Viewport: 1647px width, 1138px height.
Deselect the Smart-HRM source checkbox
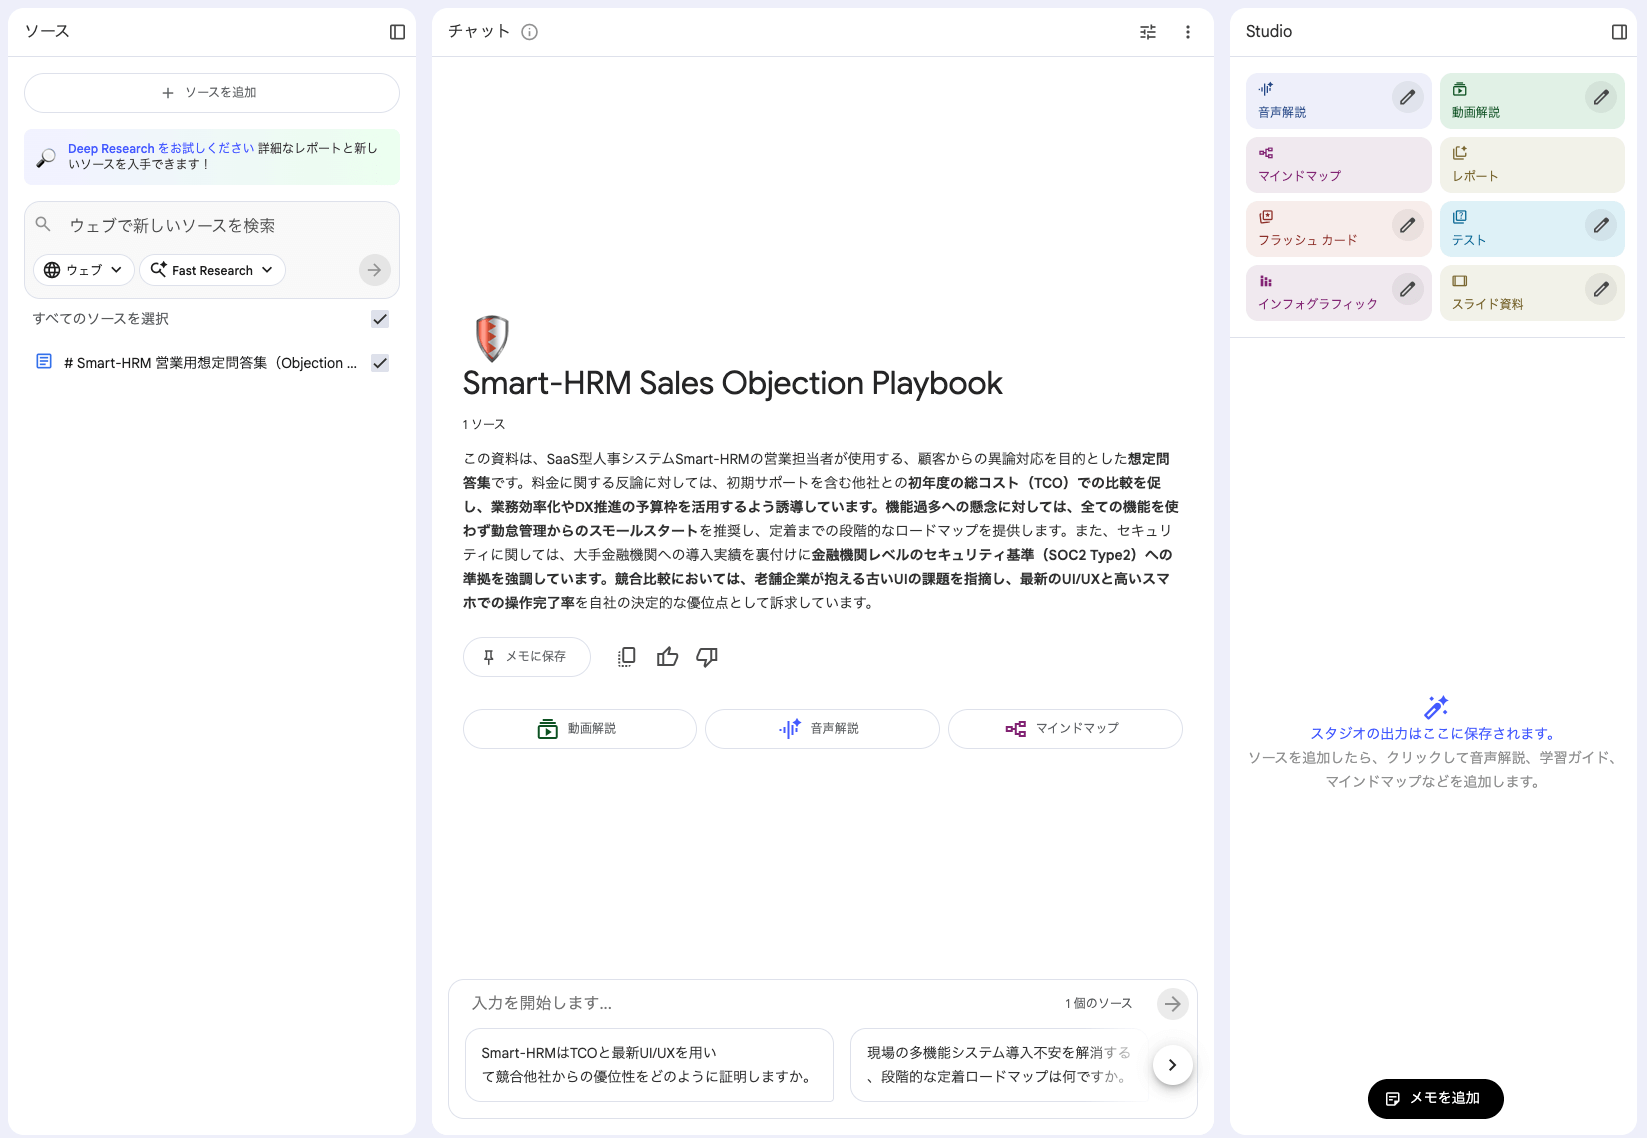379,363
